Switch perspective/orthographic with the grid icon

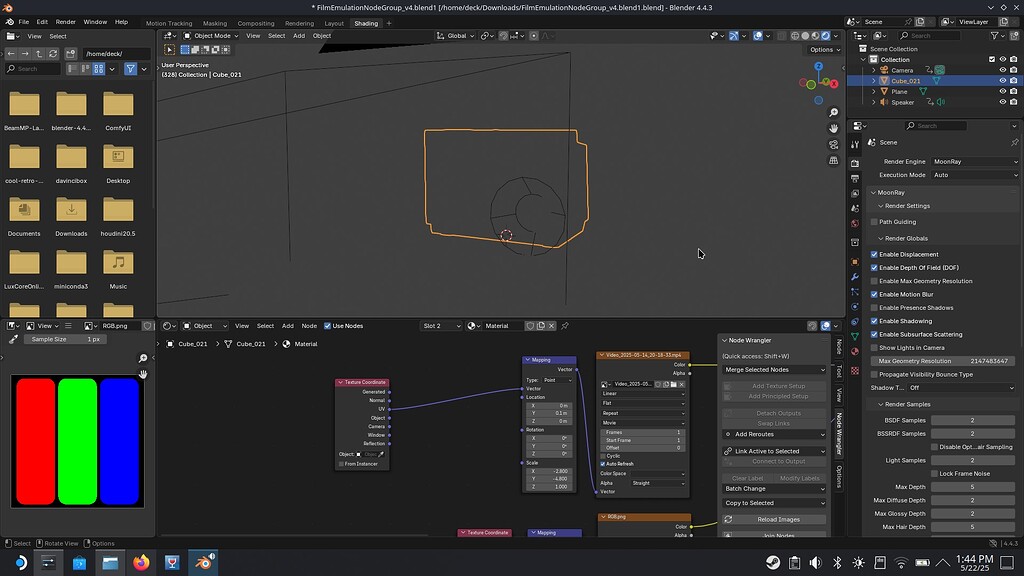[x=833, y=160]
